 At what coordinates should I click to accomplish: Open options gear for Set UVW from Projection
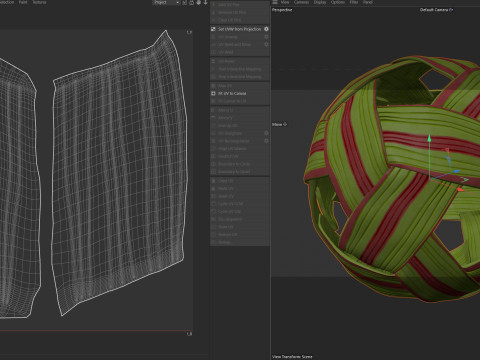pos(266,29)
